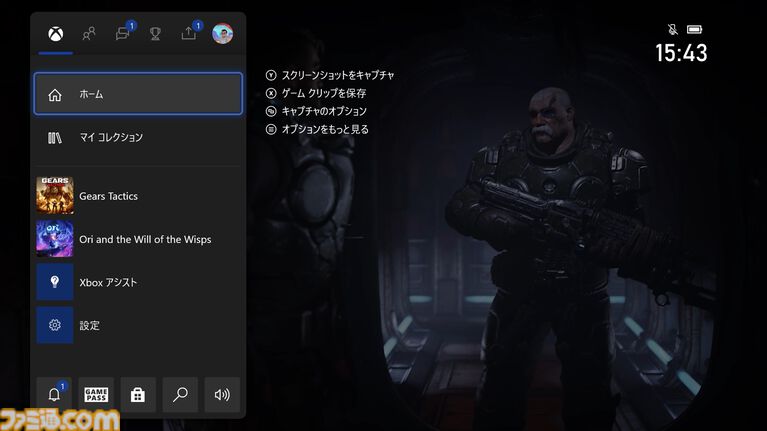Screen dimensions: 767x431
Task: Open マイ コレクション
Action: coord(138,137)
